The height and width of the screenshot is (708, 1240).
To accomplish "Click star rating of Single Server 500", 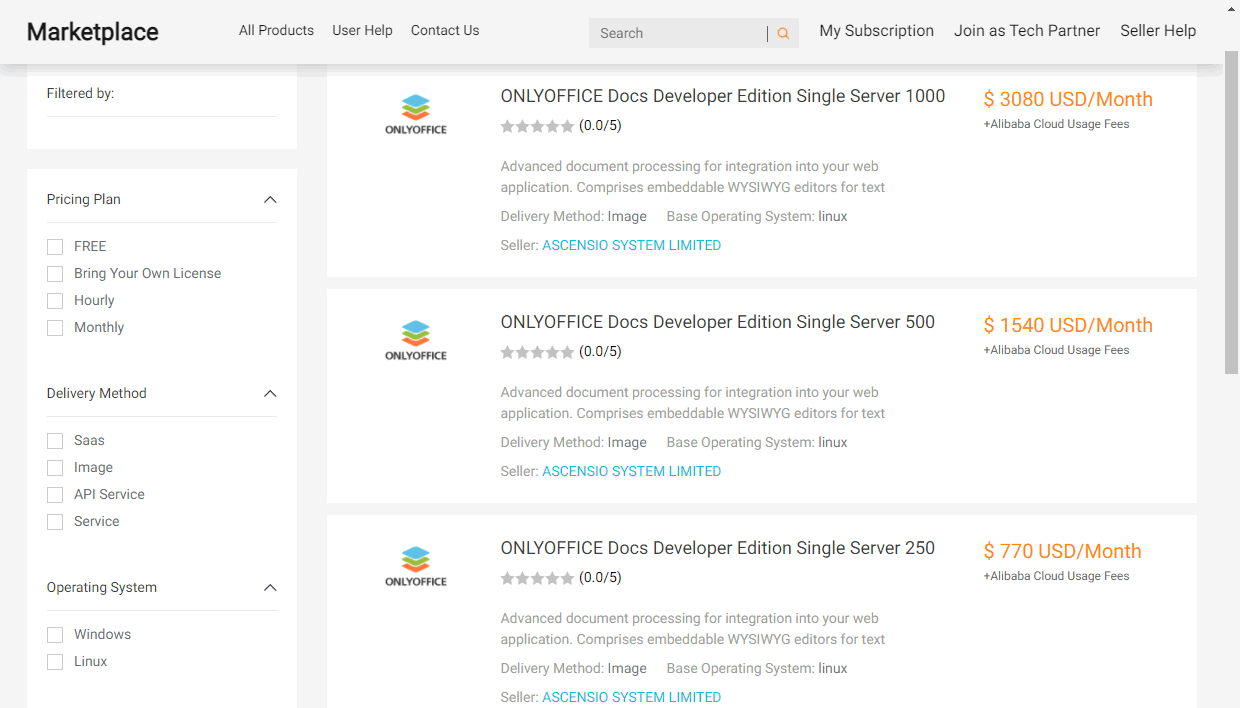I will click(538, 352).
